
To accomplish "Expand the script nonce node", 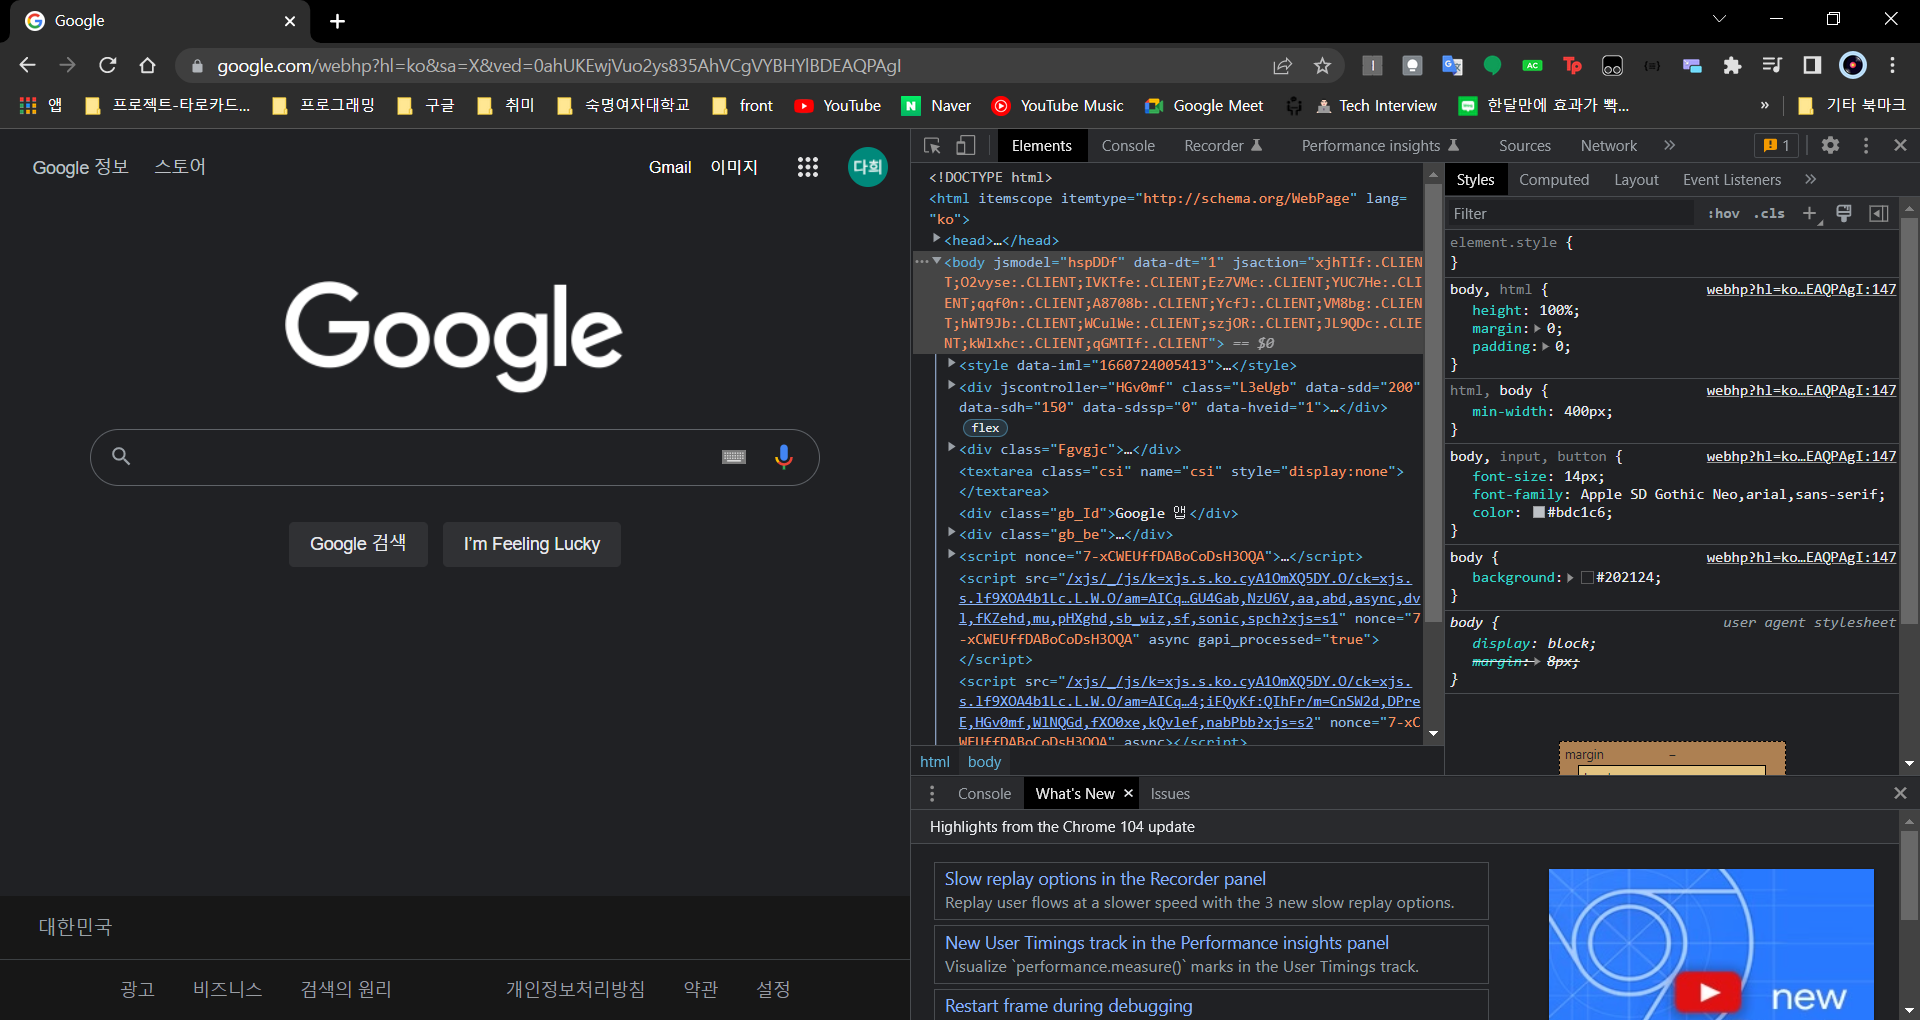I will 952,554.
